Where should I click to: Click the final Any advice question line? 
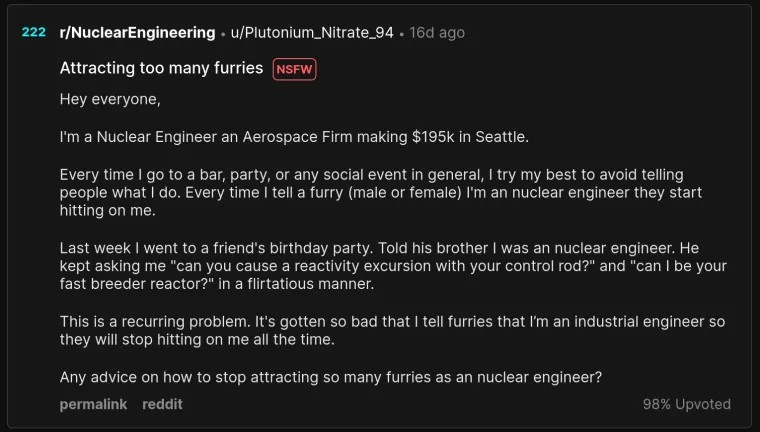331,377
